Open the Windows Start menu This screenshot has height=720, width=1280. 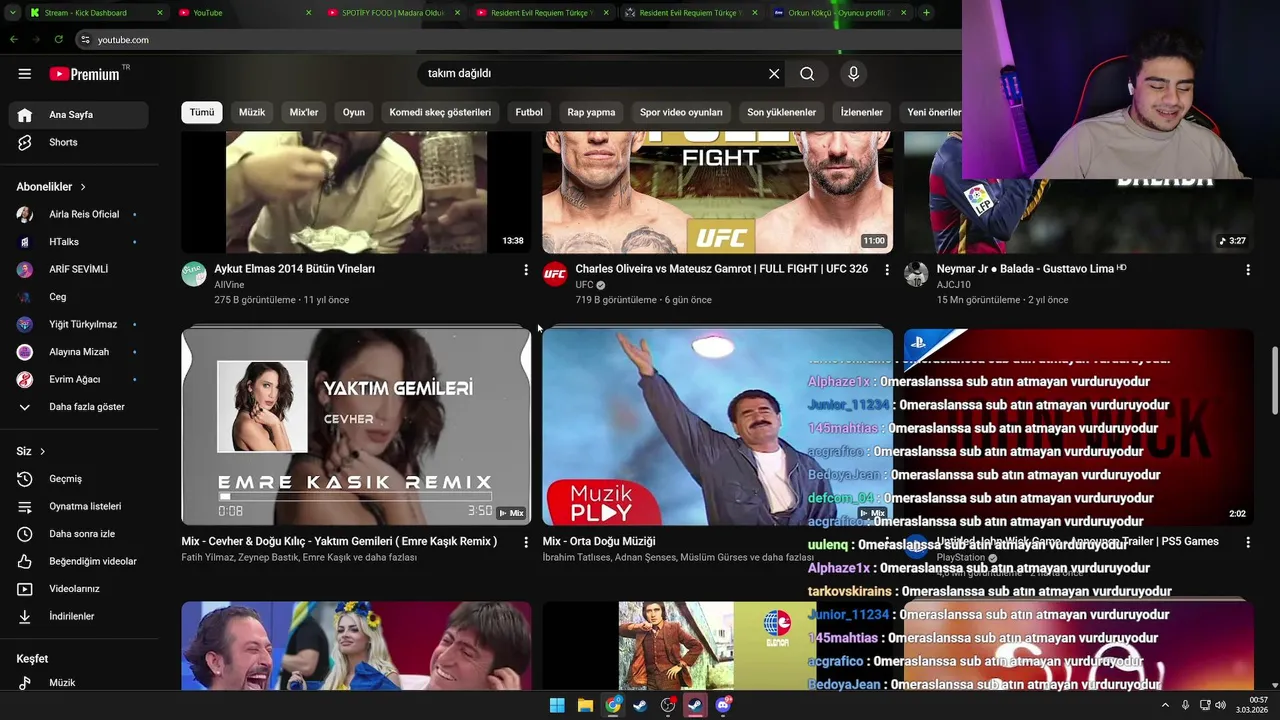point(557,705)
